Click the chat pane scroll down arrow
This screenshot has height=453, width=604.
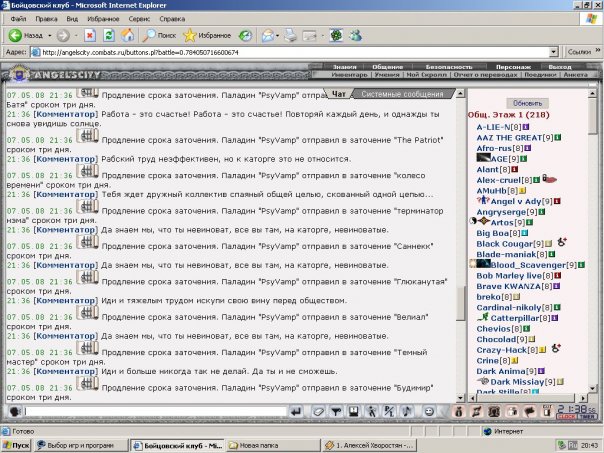tap(460, 398)
